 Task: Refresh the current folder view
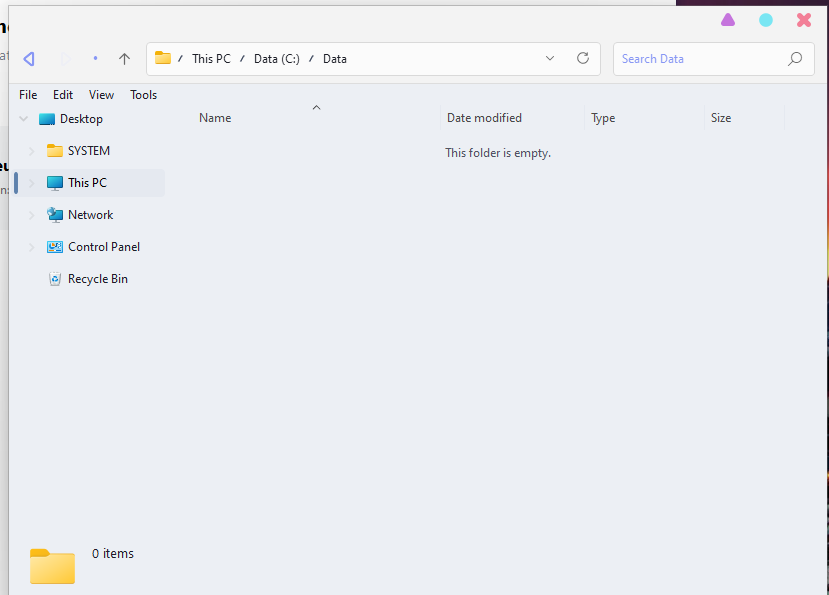(x=583, y=59)
